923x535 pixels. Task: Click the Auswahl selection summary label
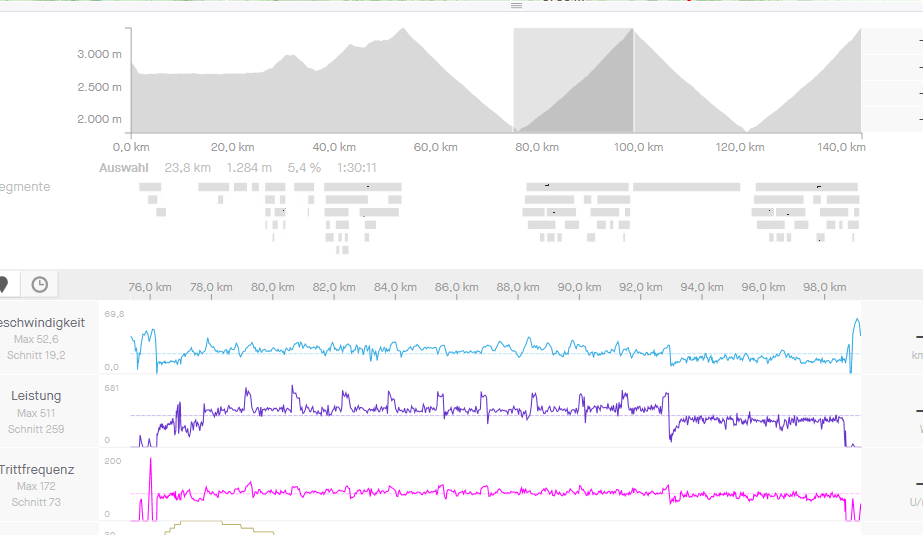(x=123, y=168)
